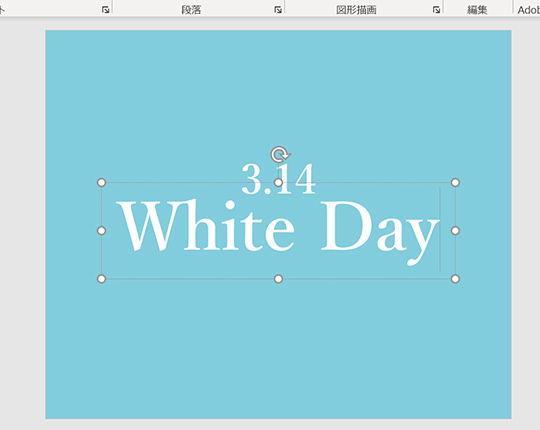Open the font group dialog launcher left of 段落
Image resolution: width=540 pixels, height=430 pixels.
tap(105, 10)
